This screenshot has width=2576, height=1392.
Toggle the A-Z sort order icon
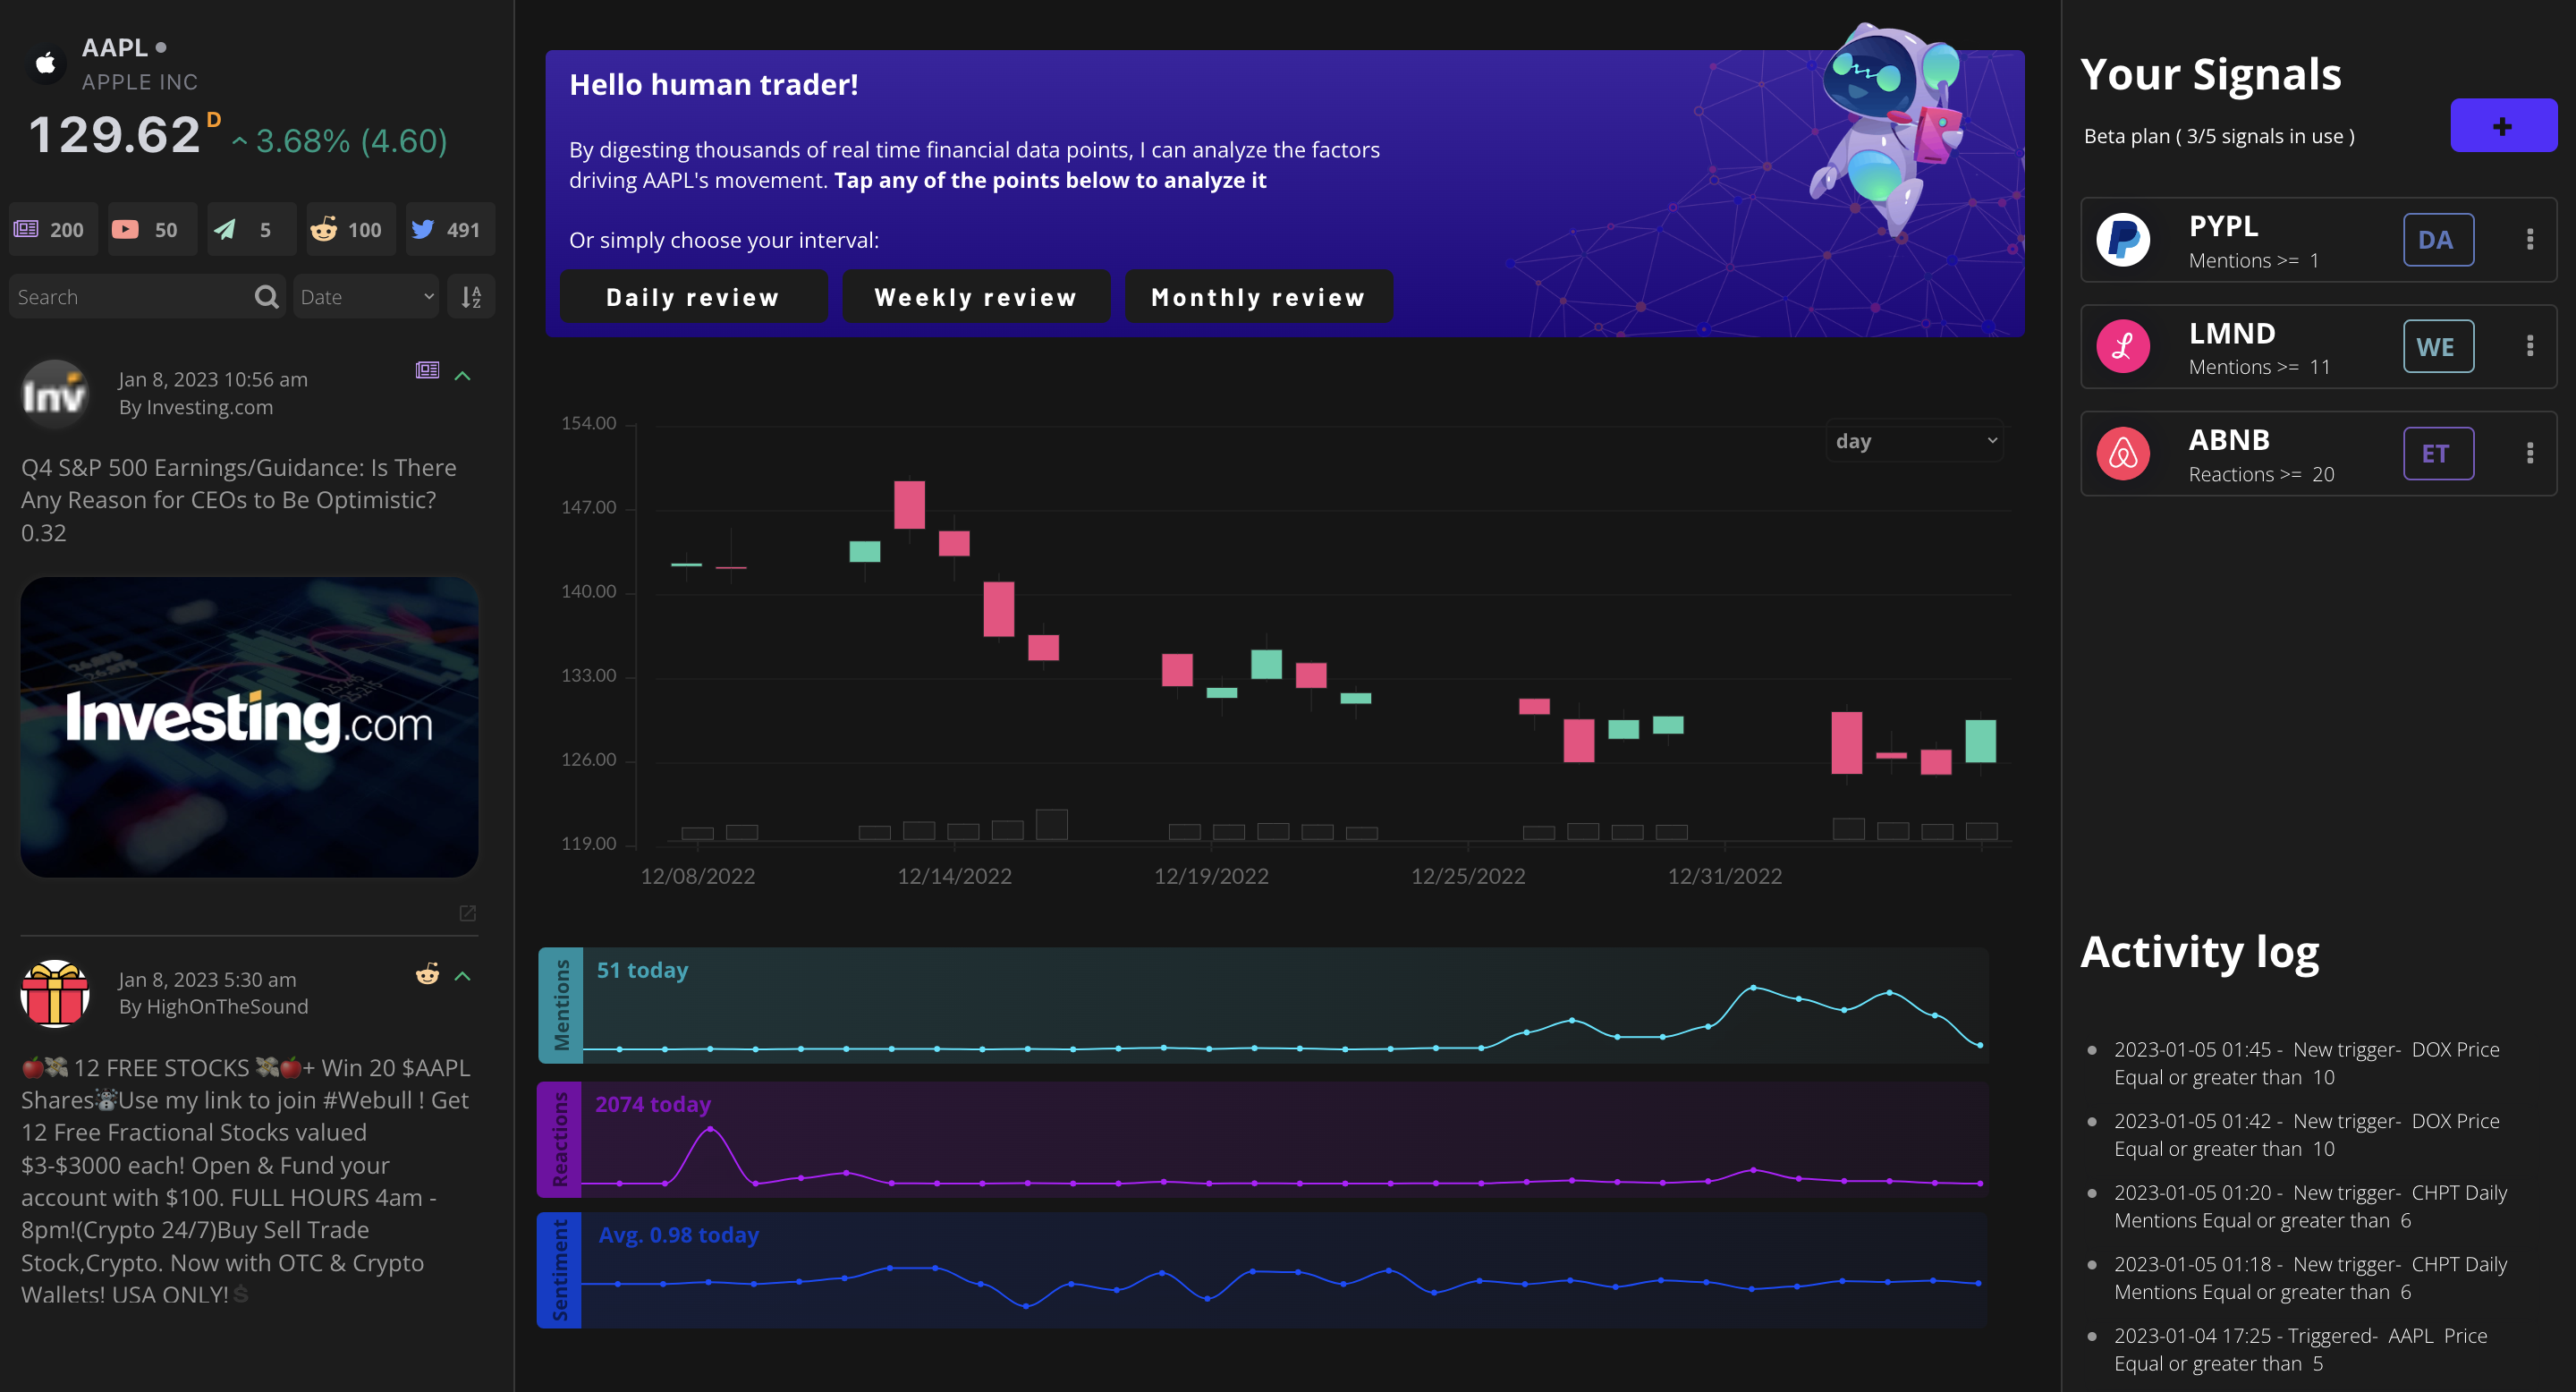point(471,297)
